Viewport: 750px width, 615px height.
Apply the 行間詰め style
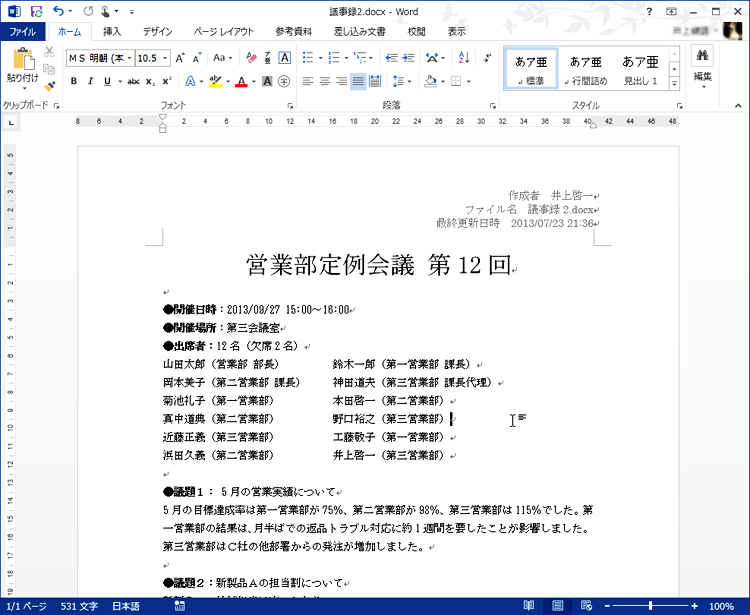[585, 68]
